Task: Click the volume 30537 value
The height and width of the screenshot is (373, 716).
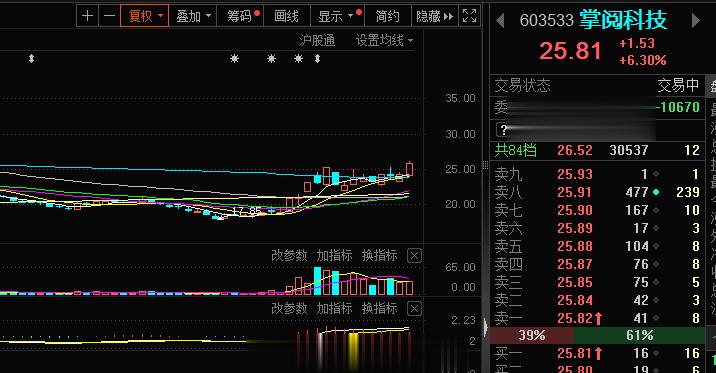Action: point(629,150)
